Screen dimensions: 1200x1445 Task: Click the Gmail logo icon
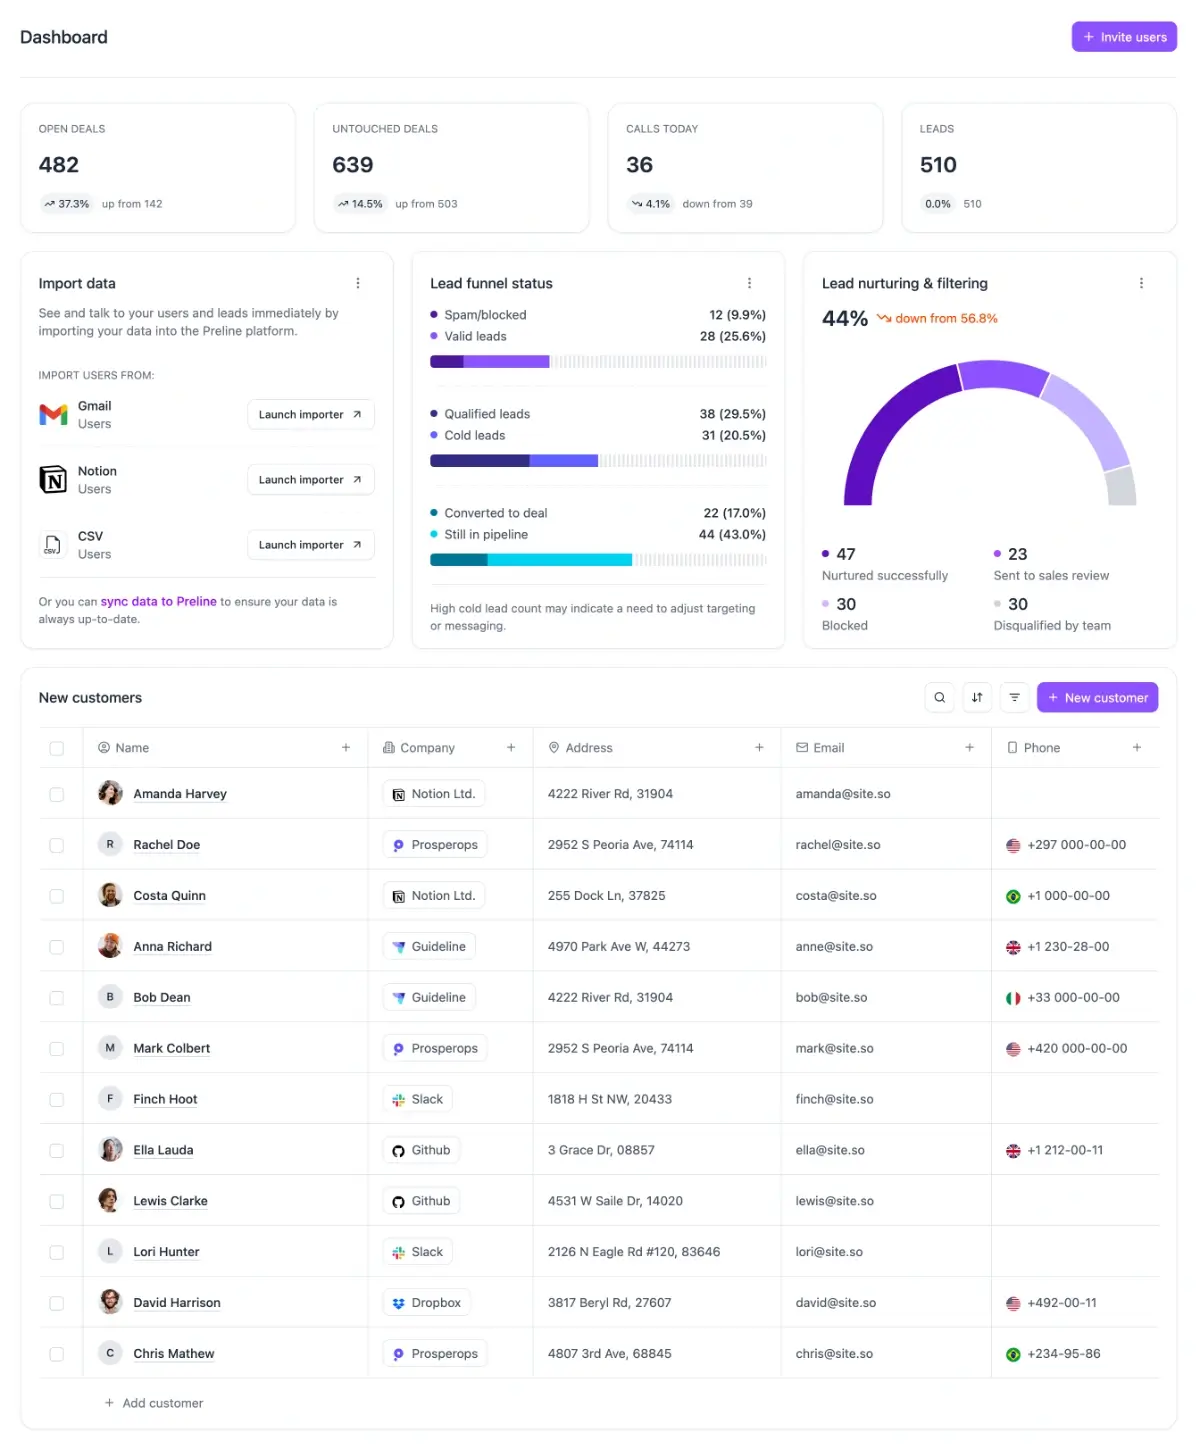click(x=53, y=415)
